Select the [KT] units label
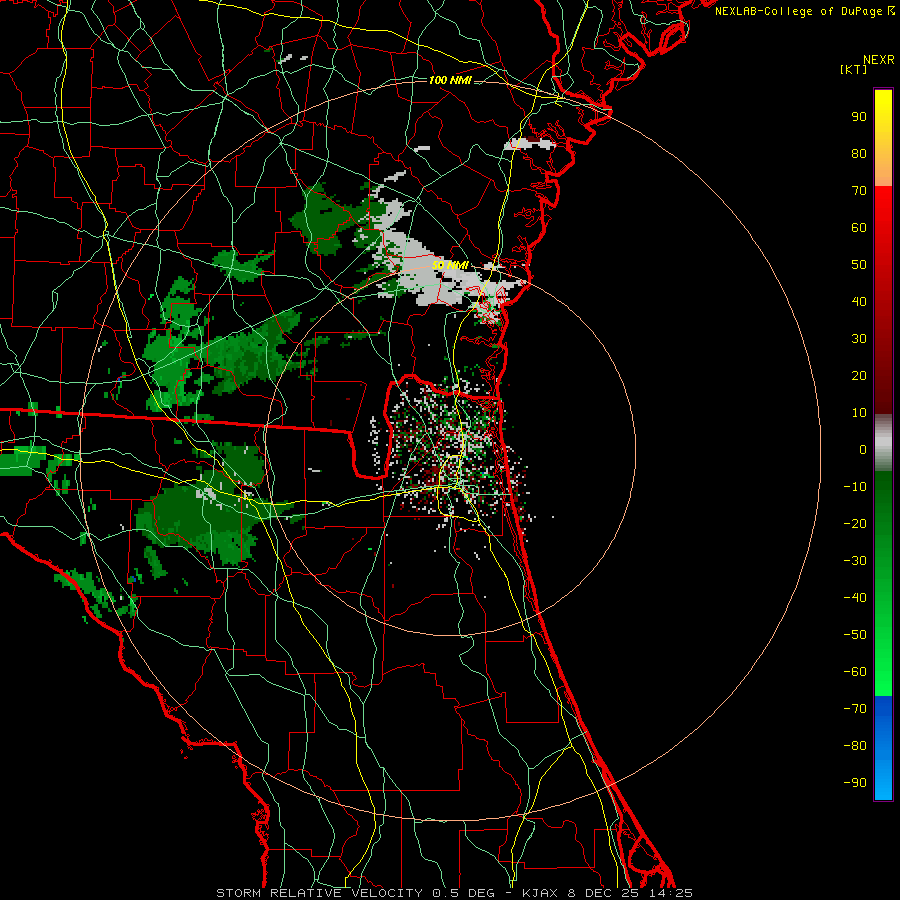The height and width of the screenshot is (900, 900). click(x=854, y=69)
